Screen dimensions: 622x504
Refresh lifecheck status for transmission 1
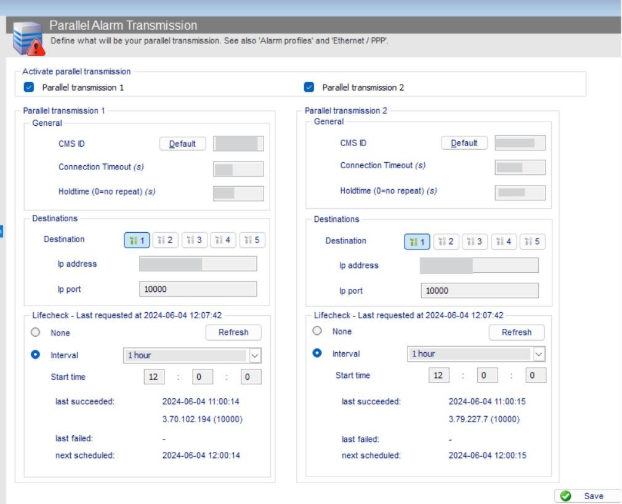[x=233, y=332]
